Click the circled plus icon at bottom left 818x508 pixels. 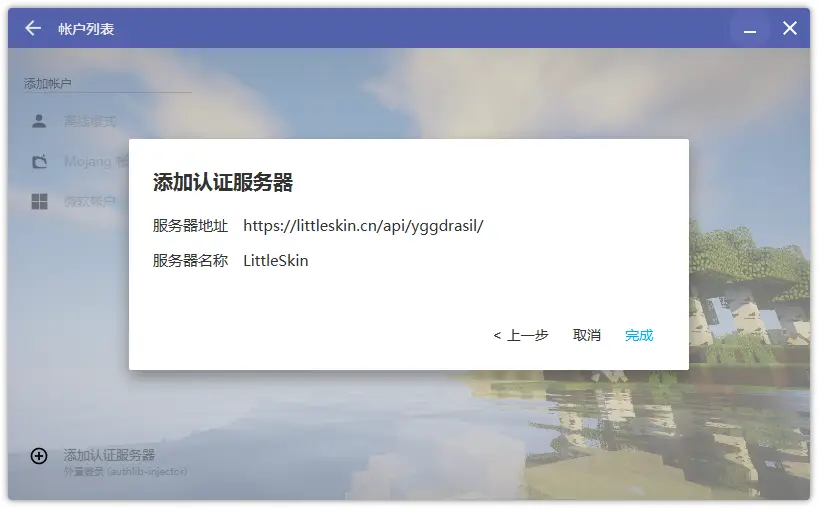point(39,456)
